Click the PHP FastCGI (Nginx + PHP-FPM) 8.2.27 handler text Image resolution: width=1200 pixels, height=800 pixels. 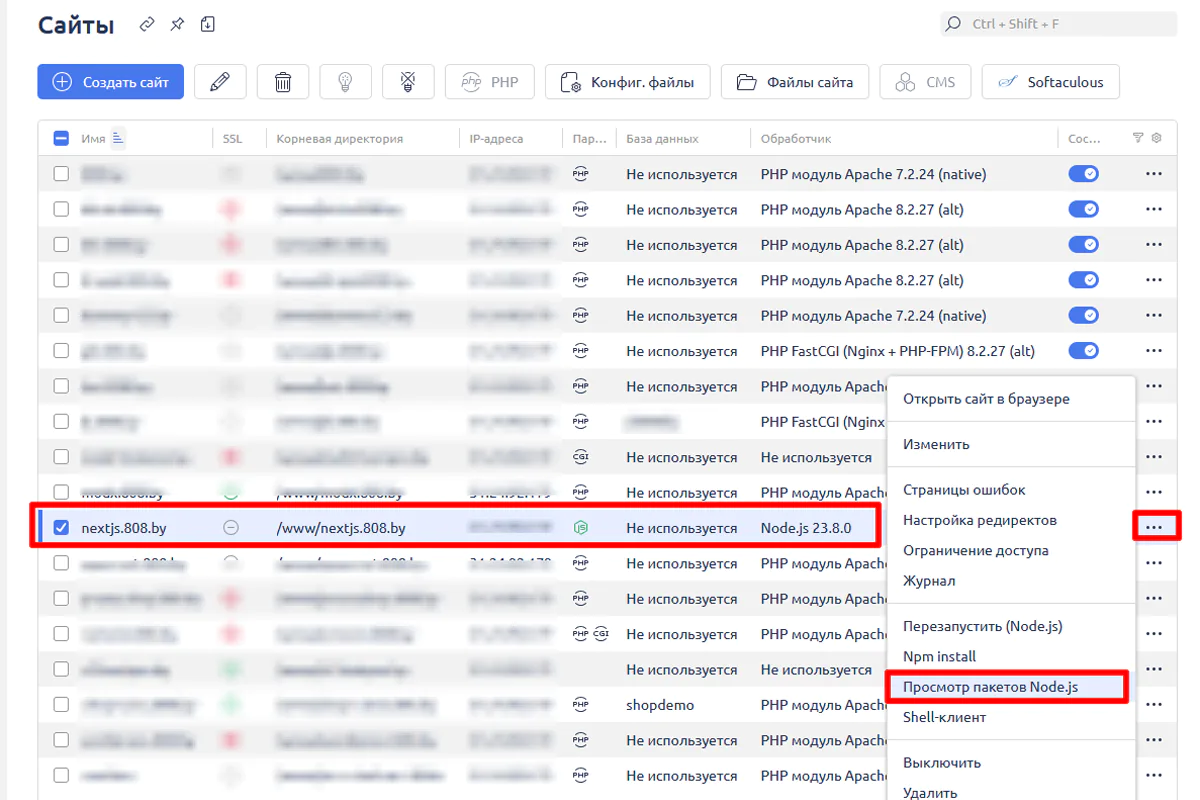pyautogui.click(x=898, y=351)
